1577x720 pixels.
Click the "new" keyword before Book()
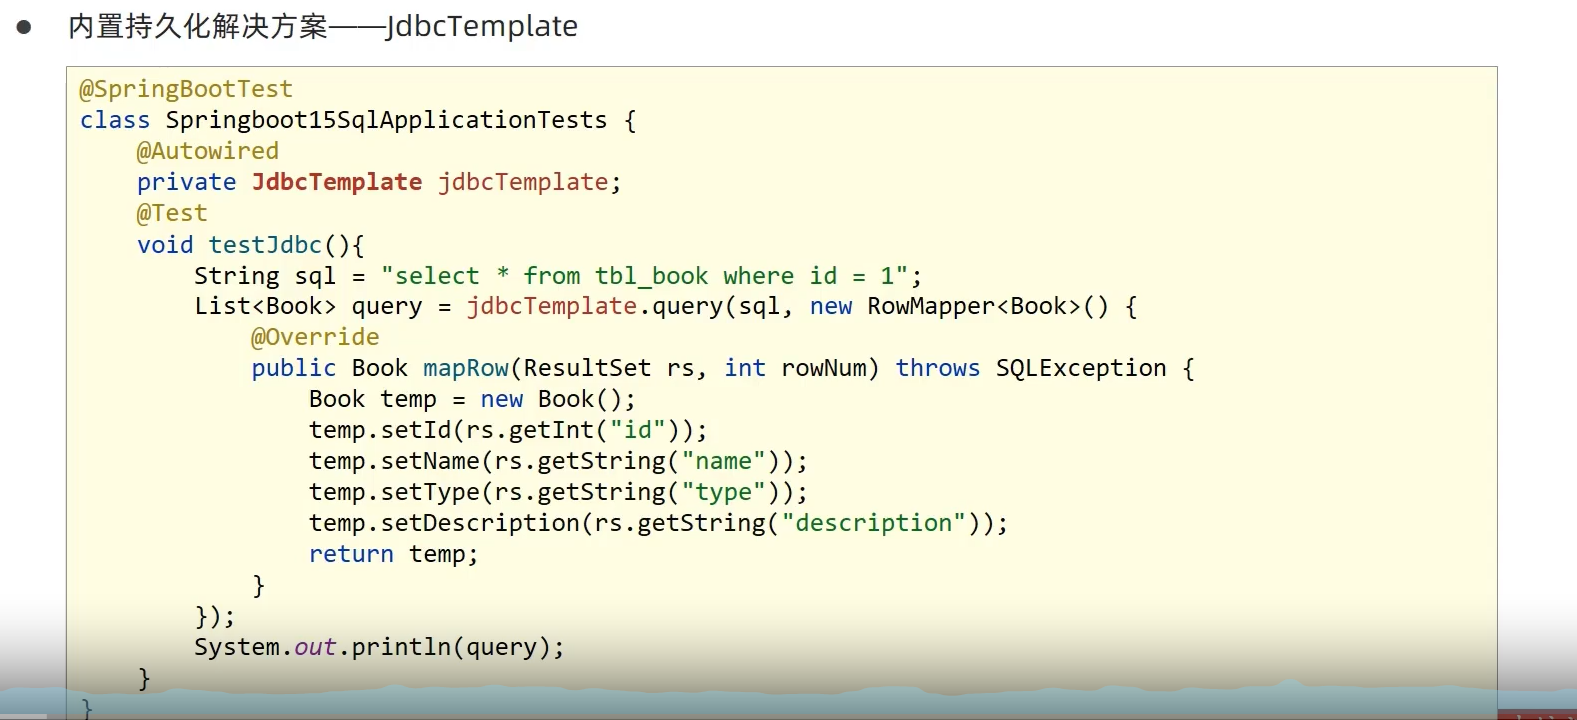pyautogui.click(x=502, y=399)
